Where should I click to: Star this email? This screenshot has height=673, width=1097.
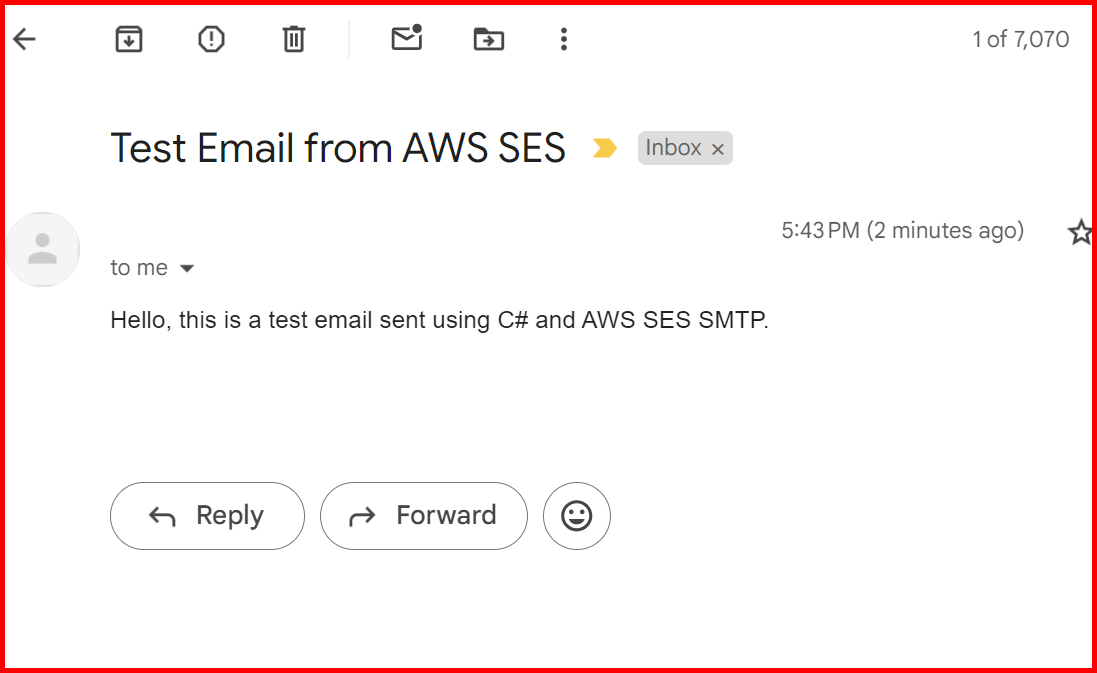click(1080, 231)
